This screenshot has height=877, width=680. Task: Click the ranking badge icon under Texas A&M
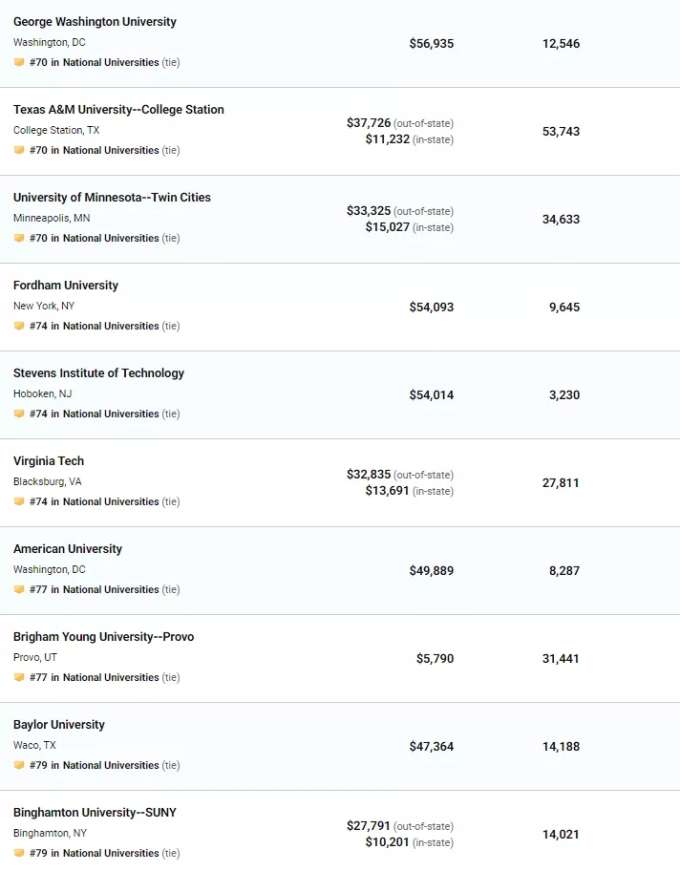19,150
